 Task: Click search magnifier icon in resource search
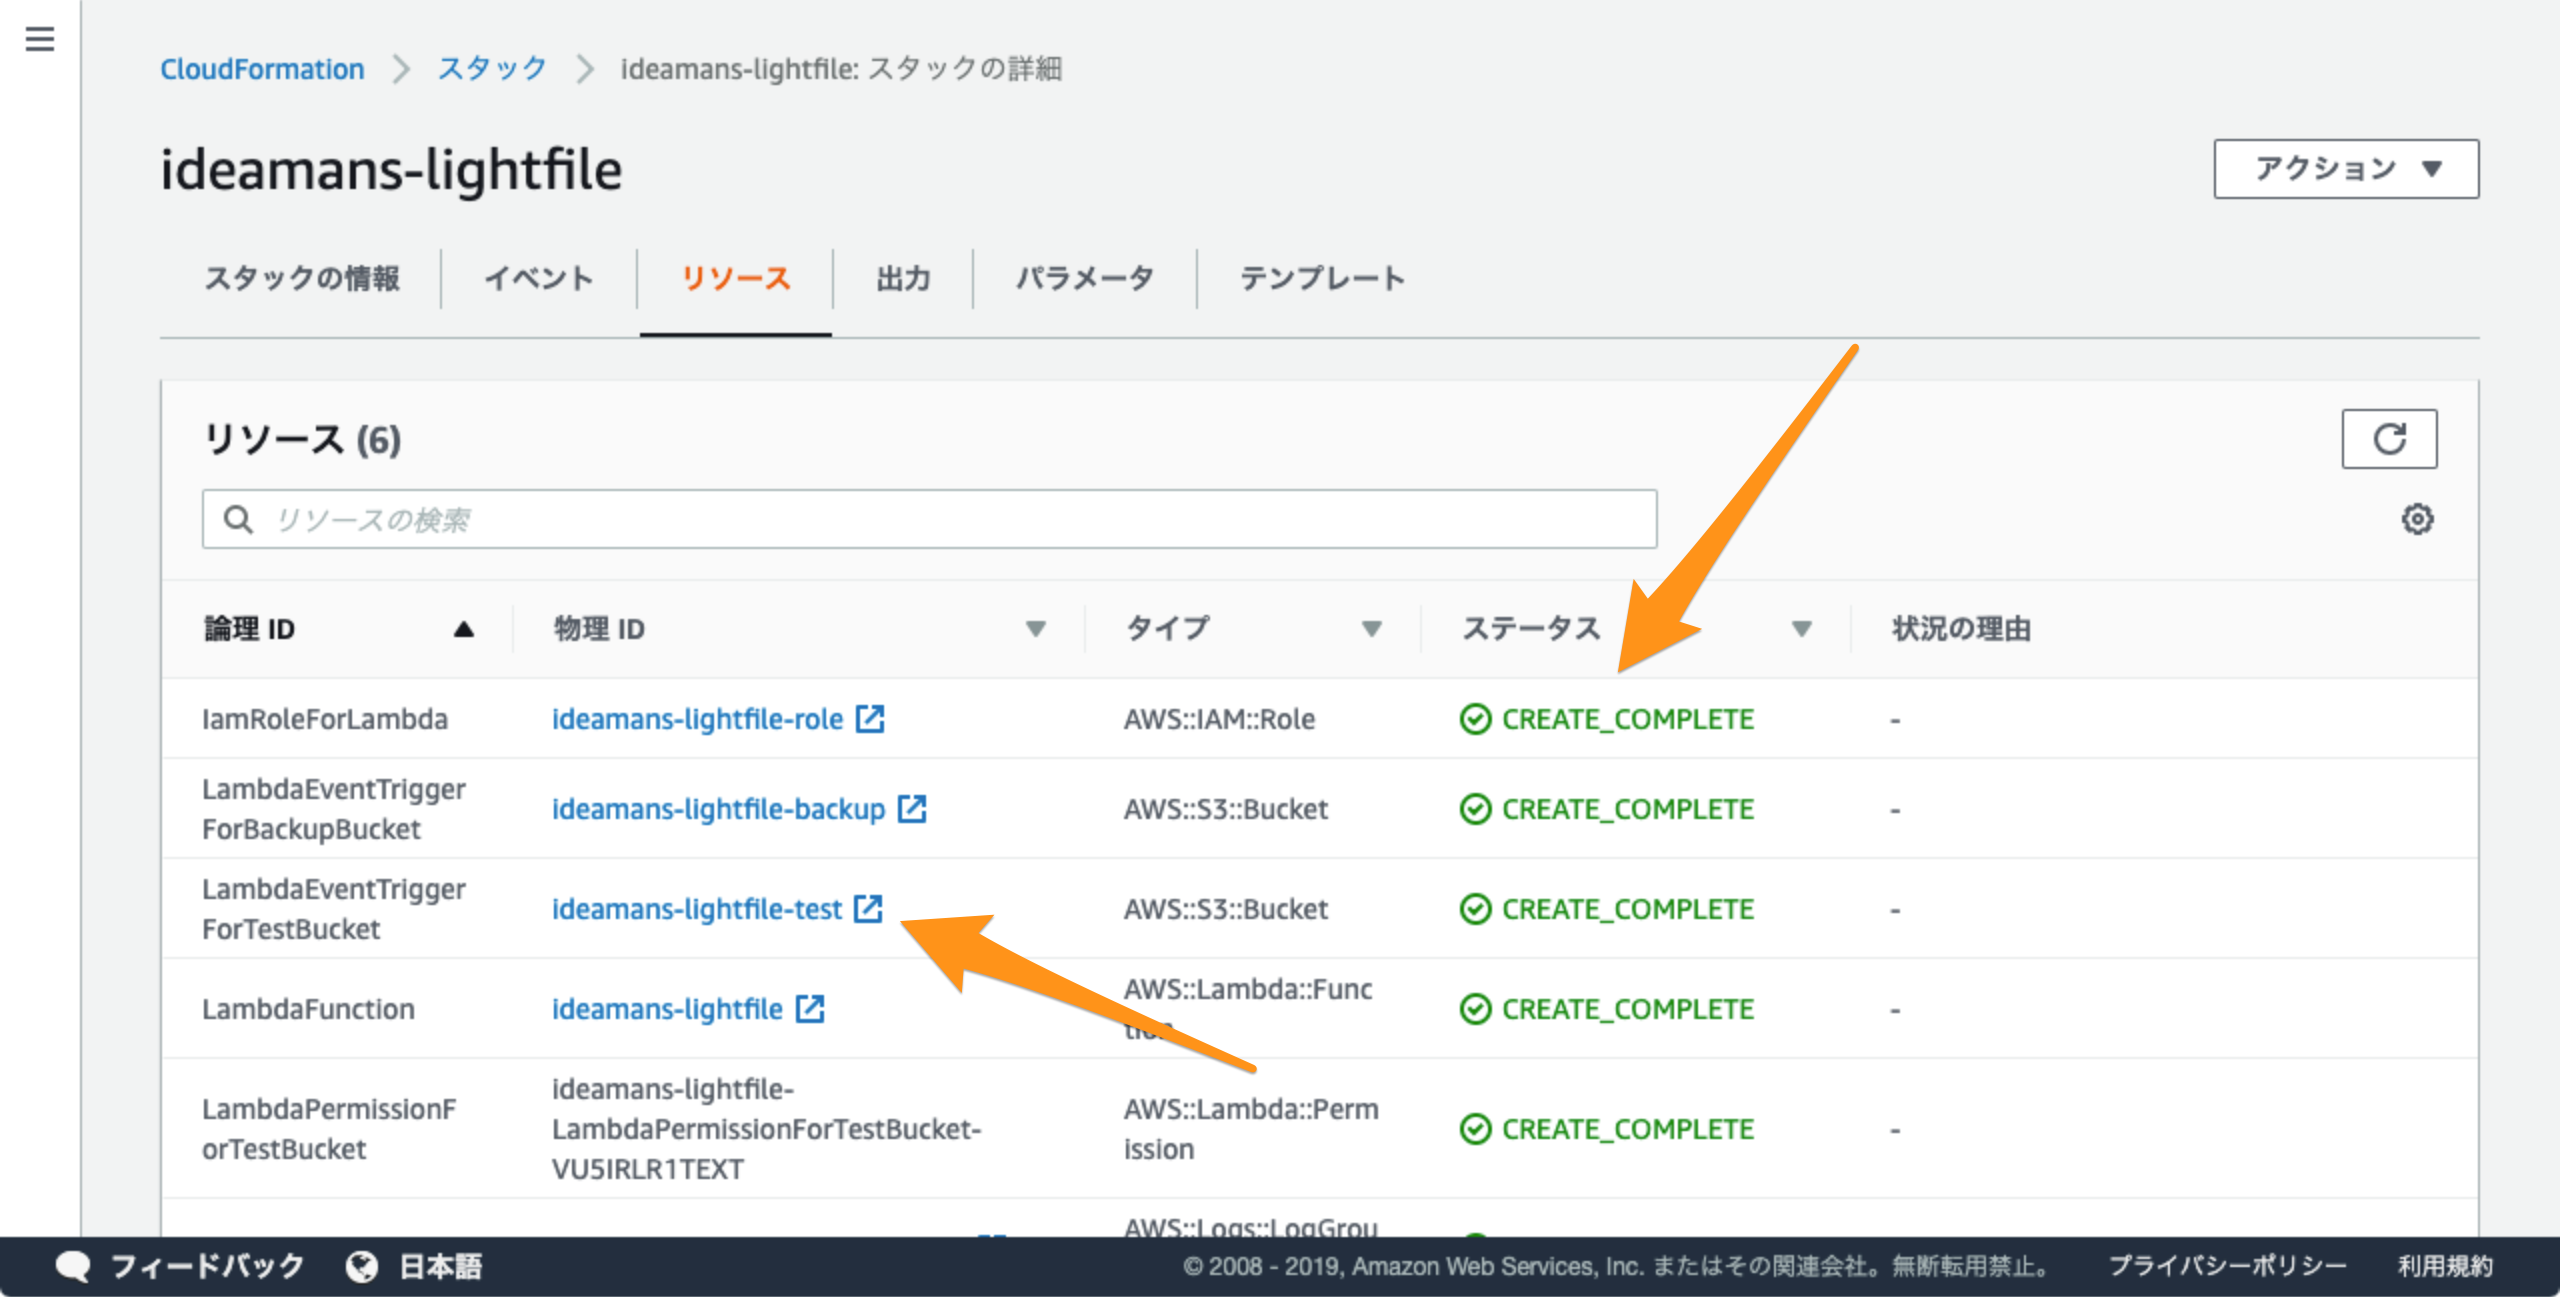(238, 519)
